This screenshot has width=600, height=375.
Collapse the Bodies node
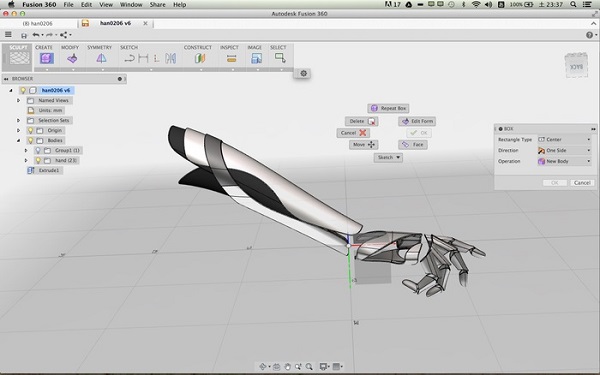point(18,140)
